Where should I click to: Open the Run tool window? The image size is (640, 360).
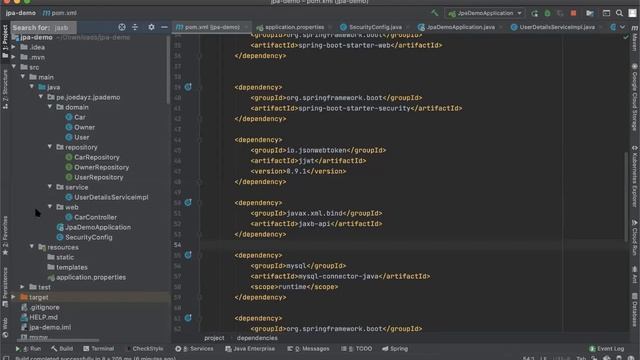[28, 349]
